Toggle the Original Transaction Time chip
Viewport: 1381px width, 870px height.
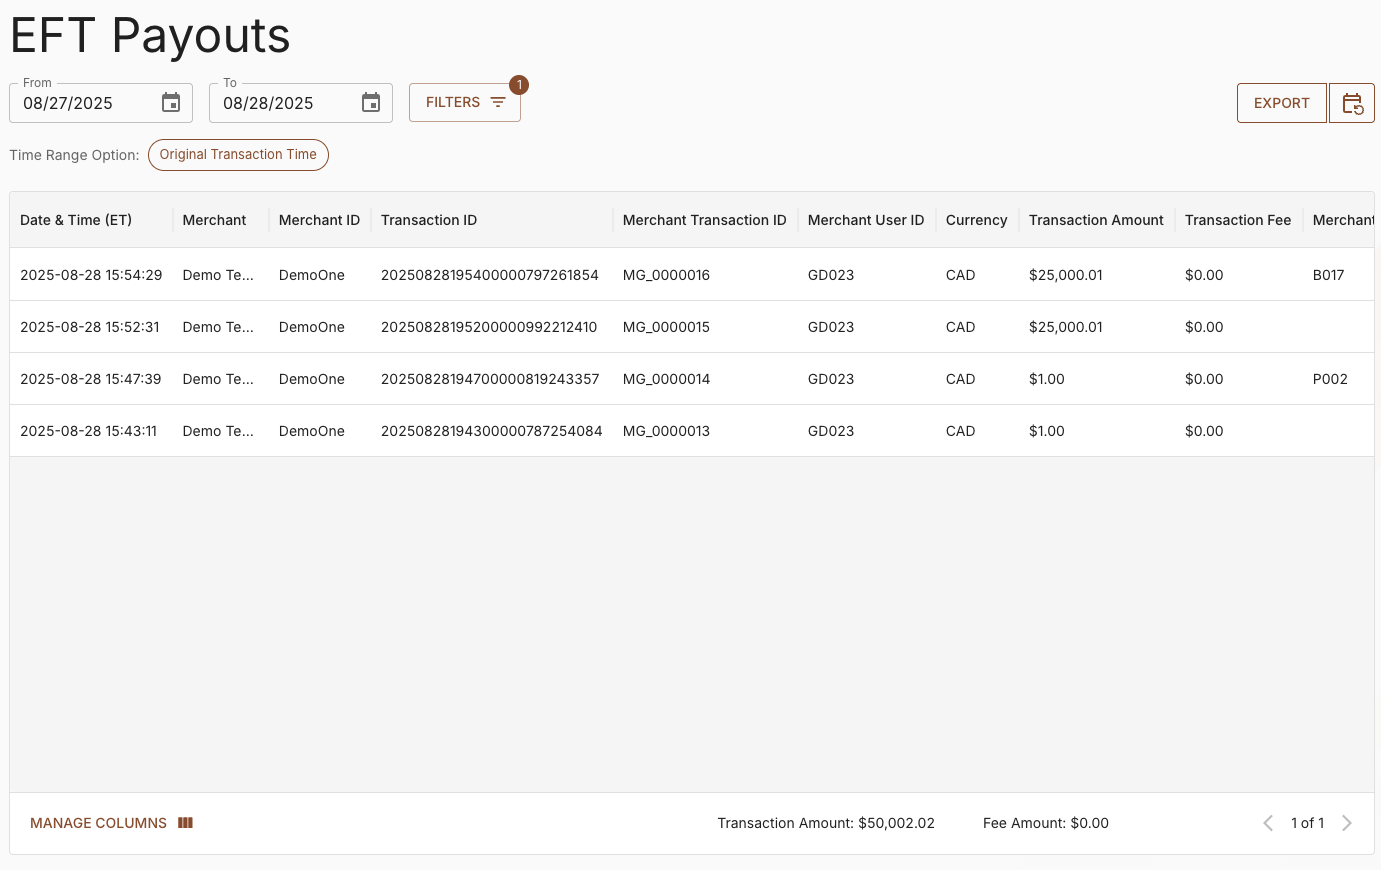[238, 155]
